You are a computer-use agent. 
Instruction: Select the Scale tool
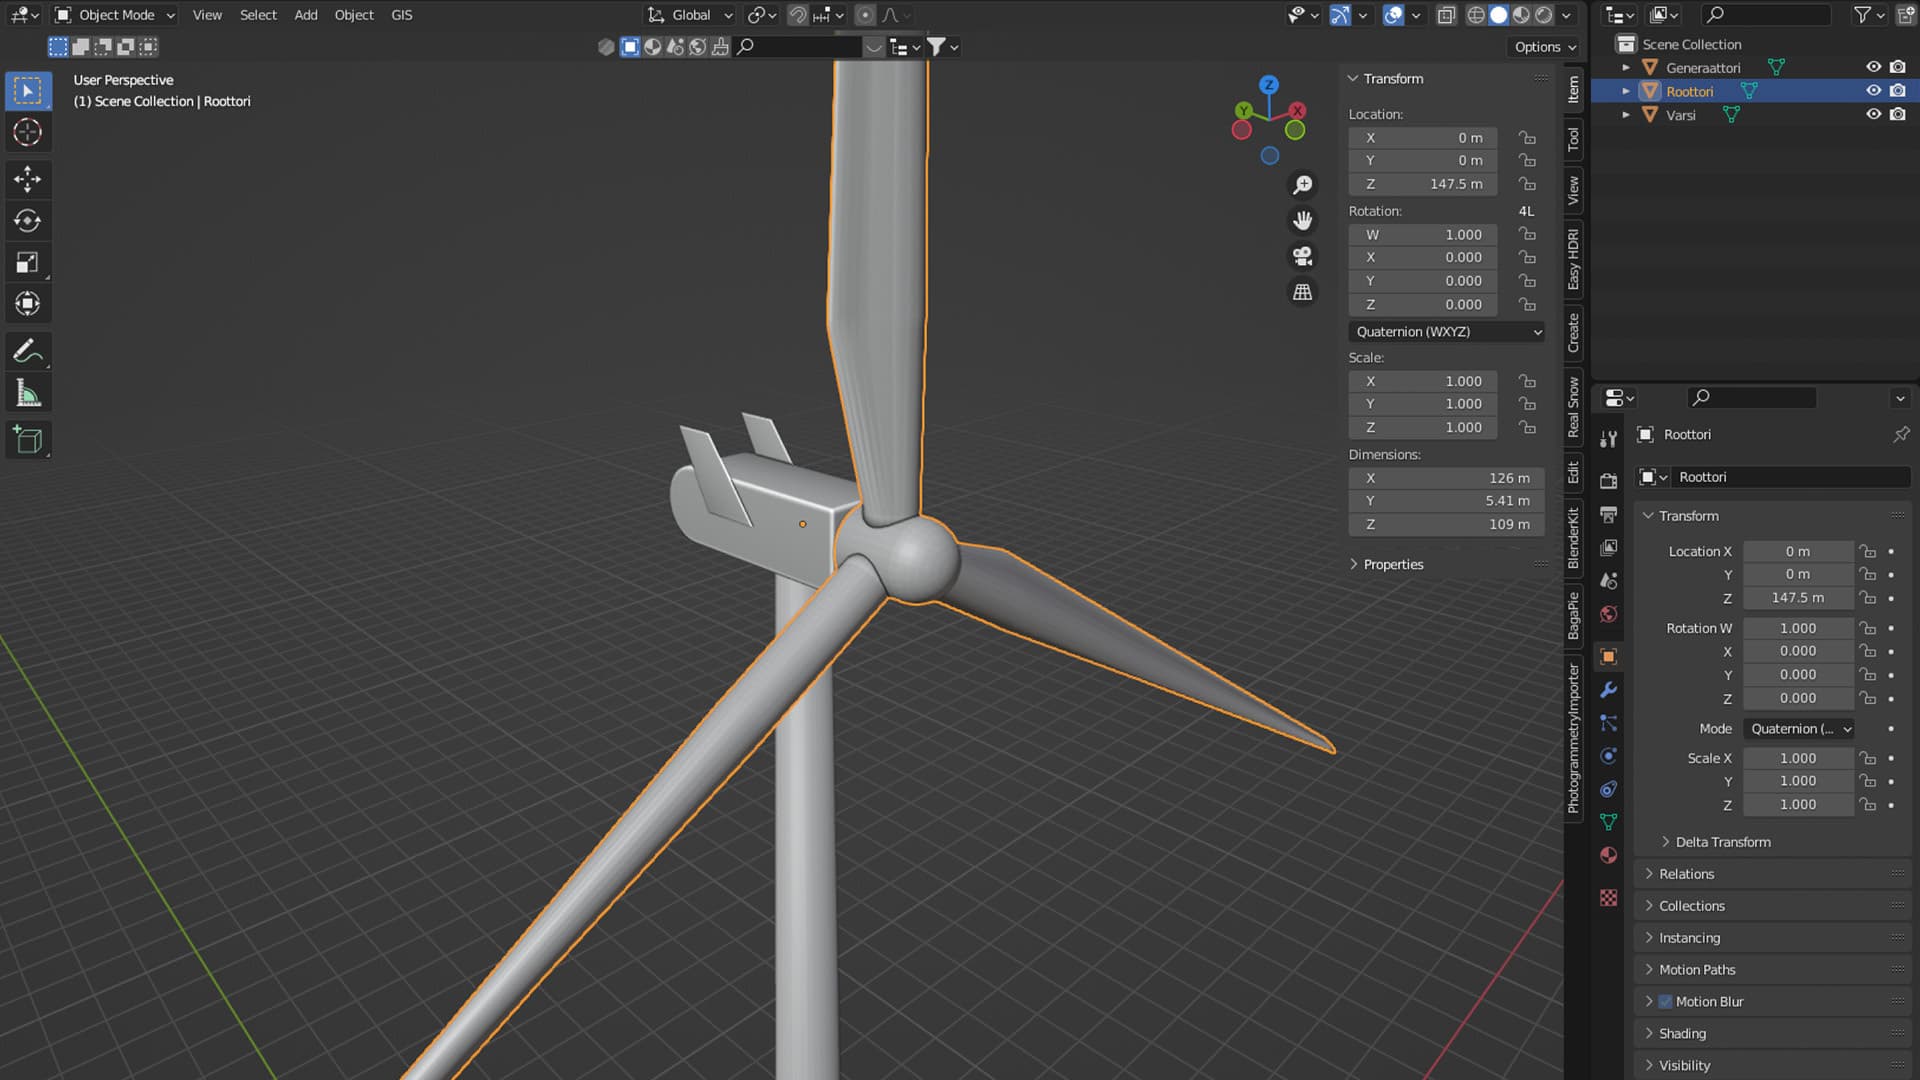[27, 263]
